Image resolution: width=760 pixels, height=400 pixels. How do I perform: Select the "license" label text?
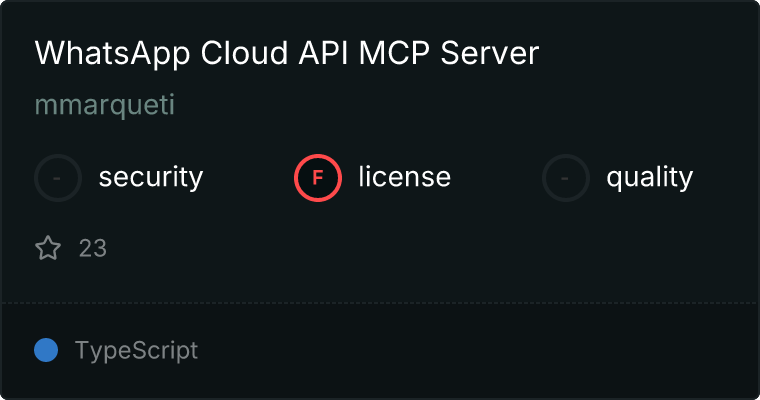click(404, 178)
